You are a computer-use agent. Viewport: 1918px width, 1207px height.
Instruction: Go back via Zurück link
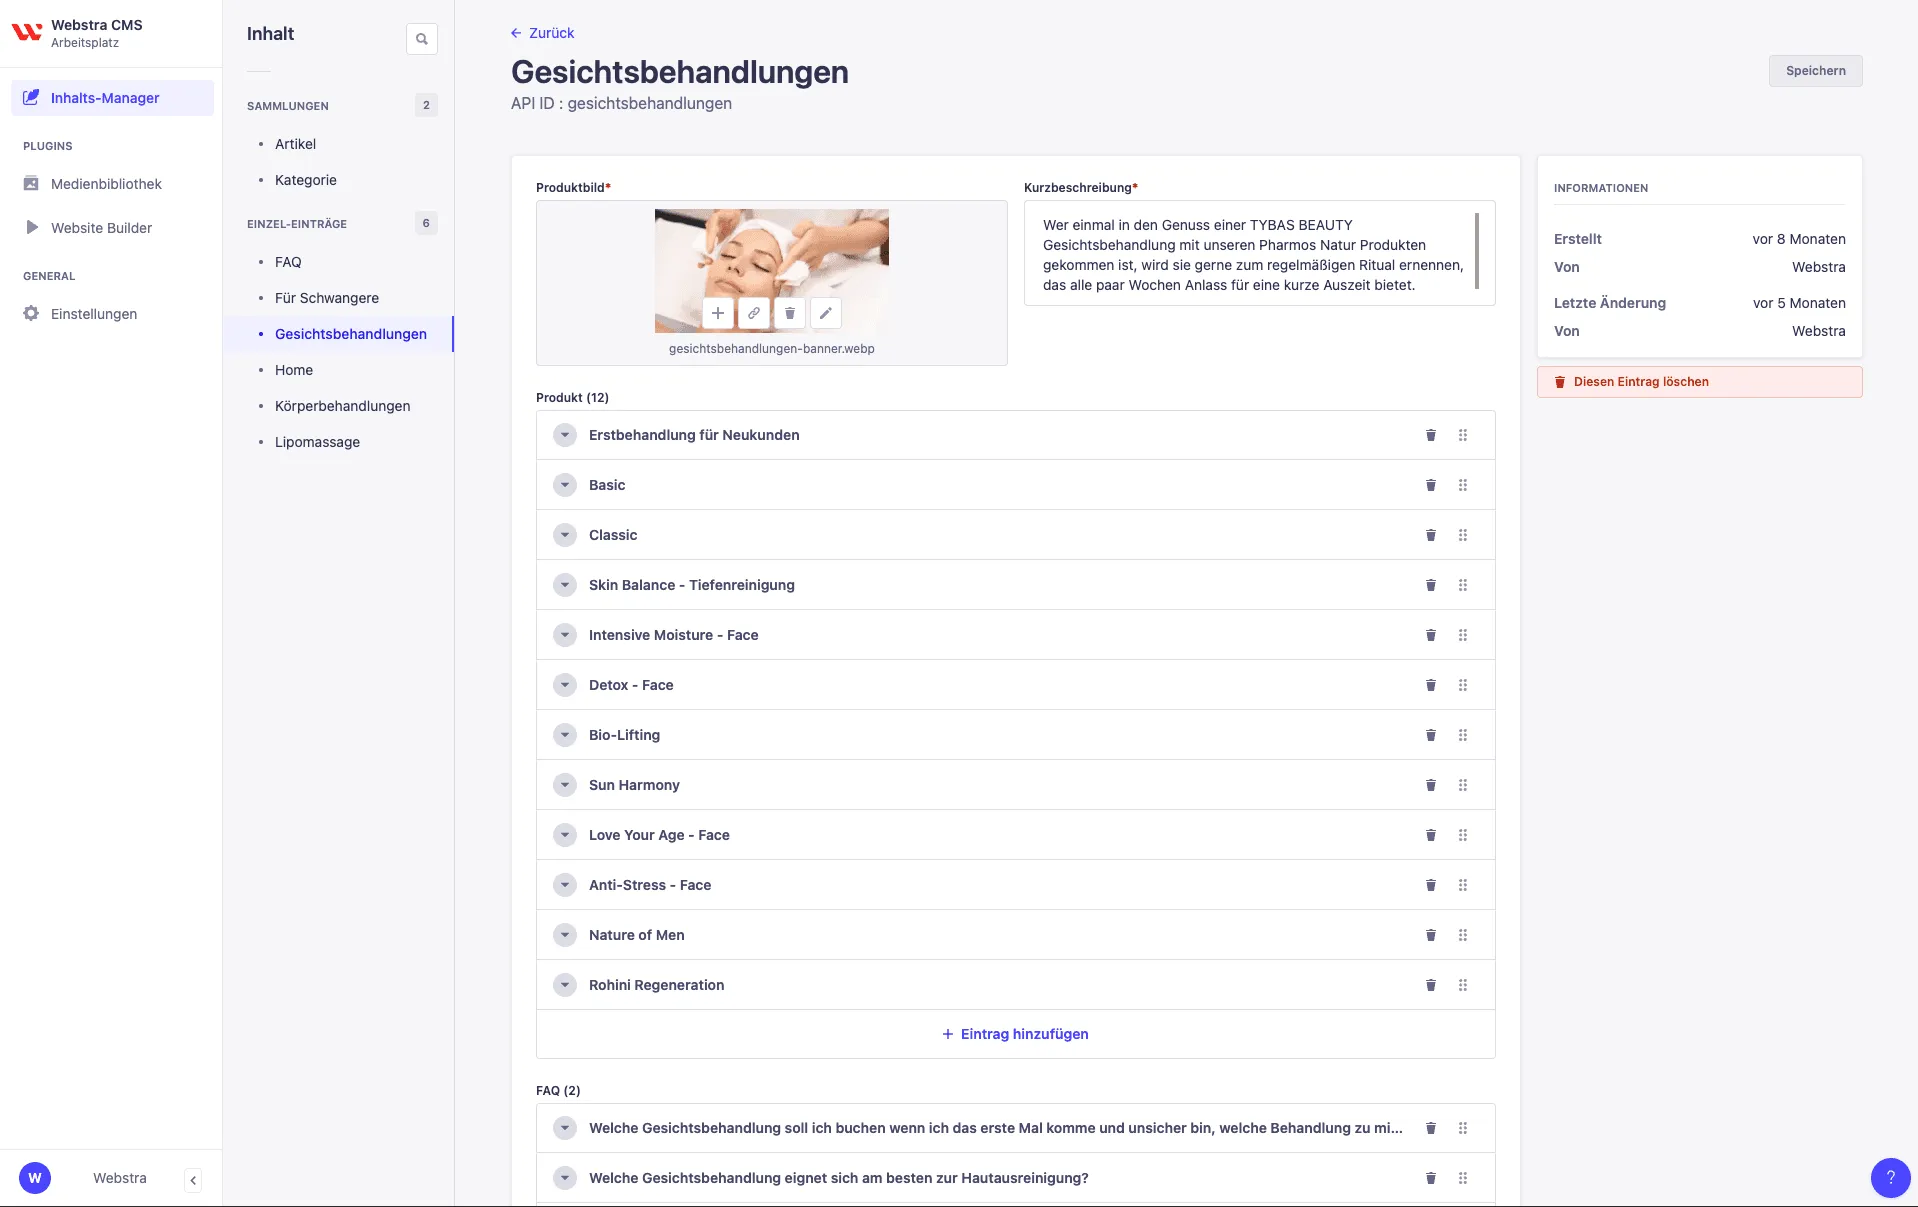pos(542,33)
